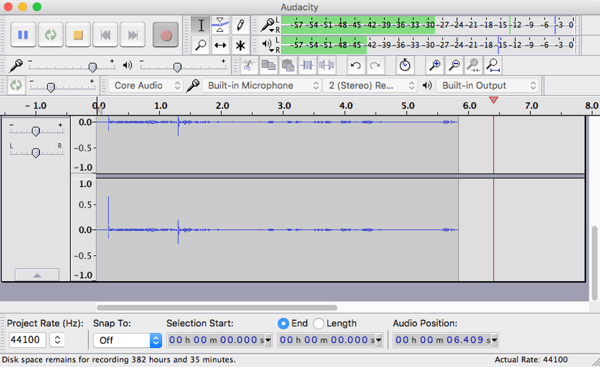Click the recording level meter bar
The width and height of the screenshot is (600, 367).
(428, 25)
